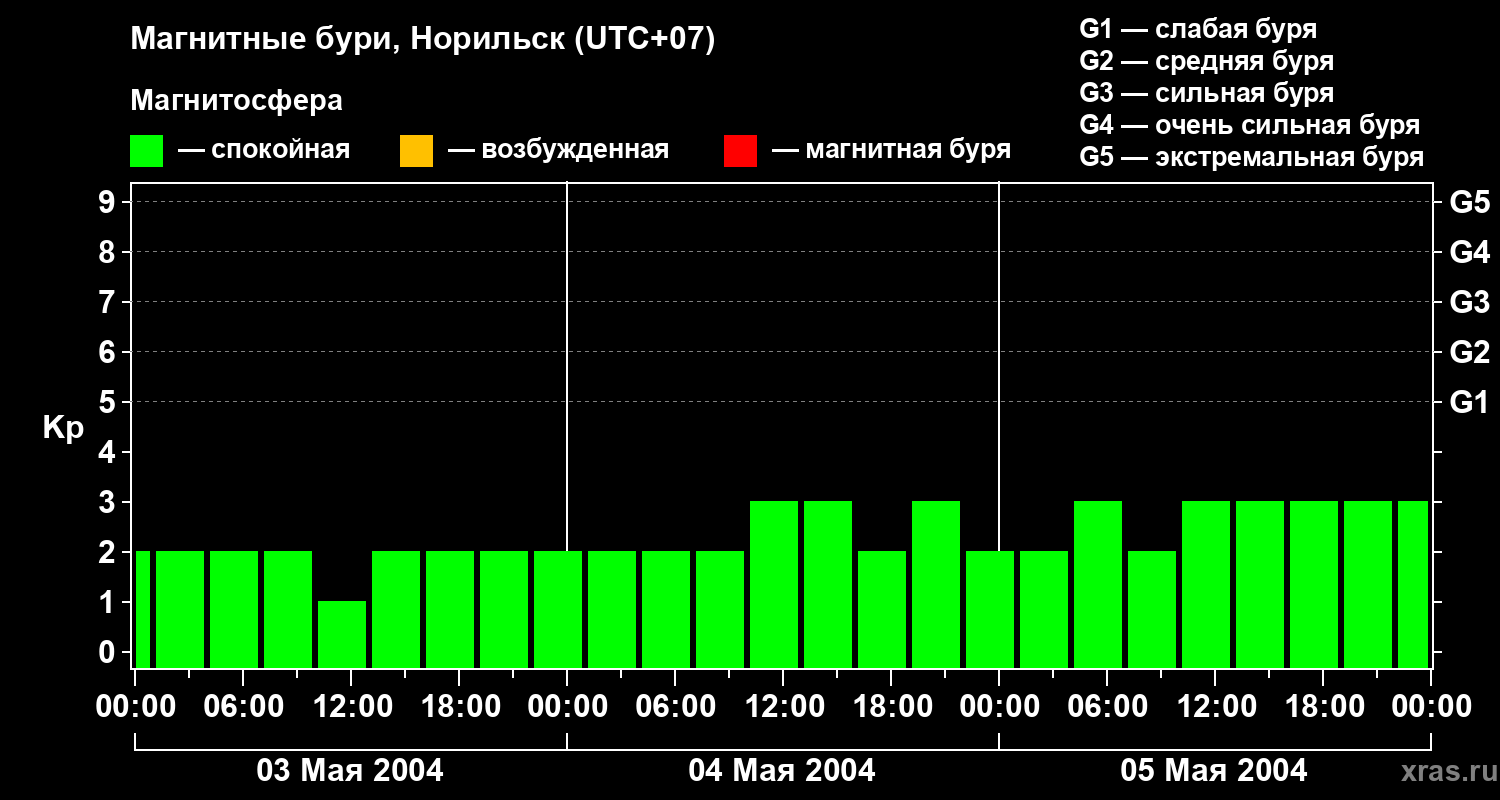Click the "04 Мая 2004" date label
1500x800 pixels.
tap(782, 771)
